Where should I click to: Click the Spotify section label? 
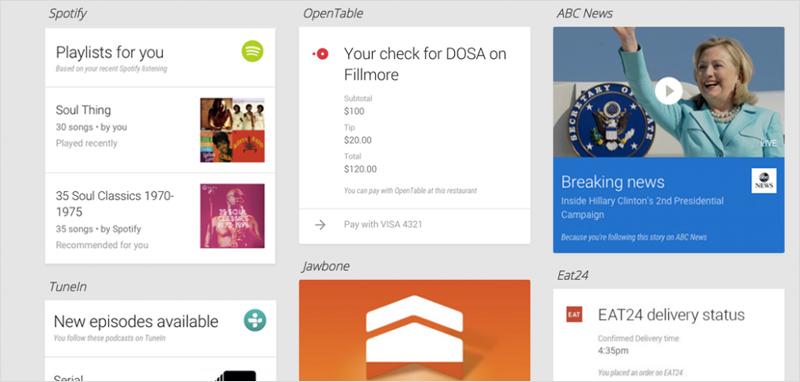pos(67,14)
